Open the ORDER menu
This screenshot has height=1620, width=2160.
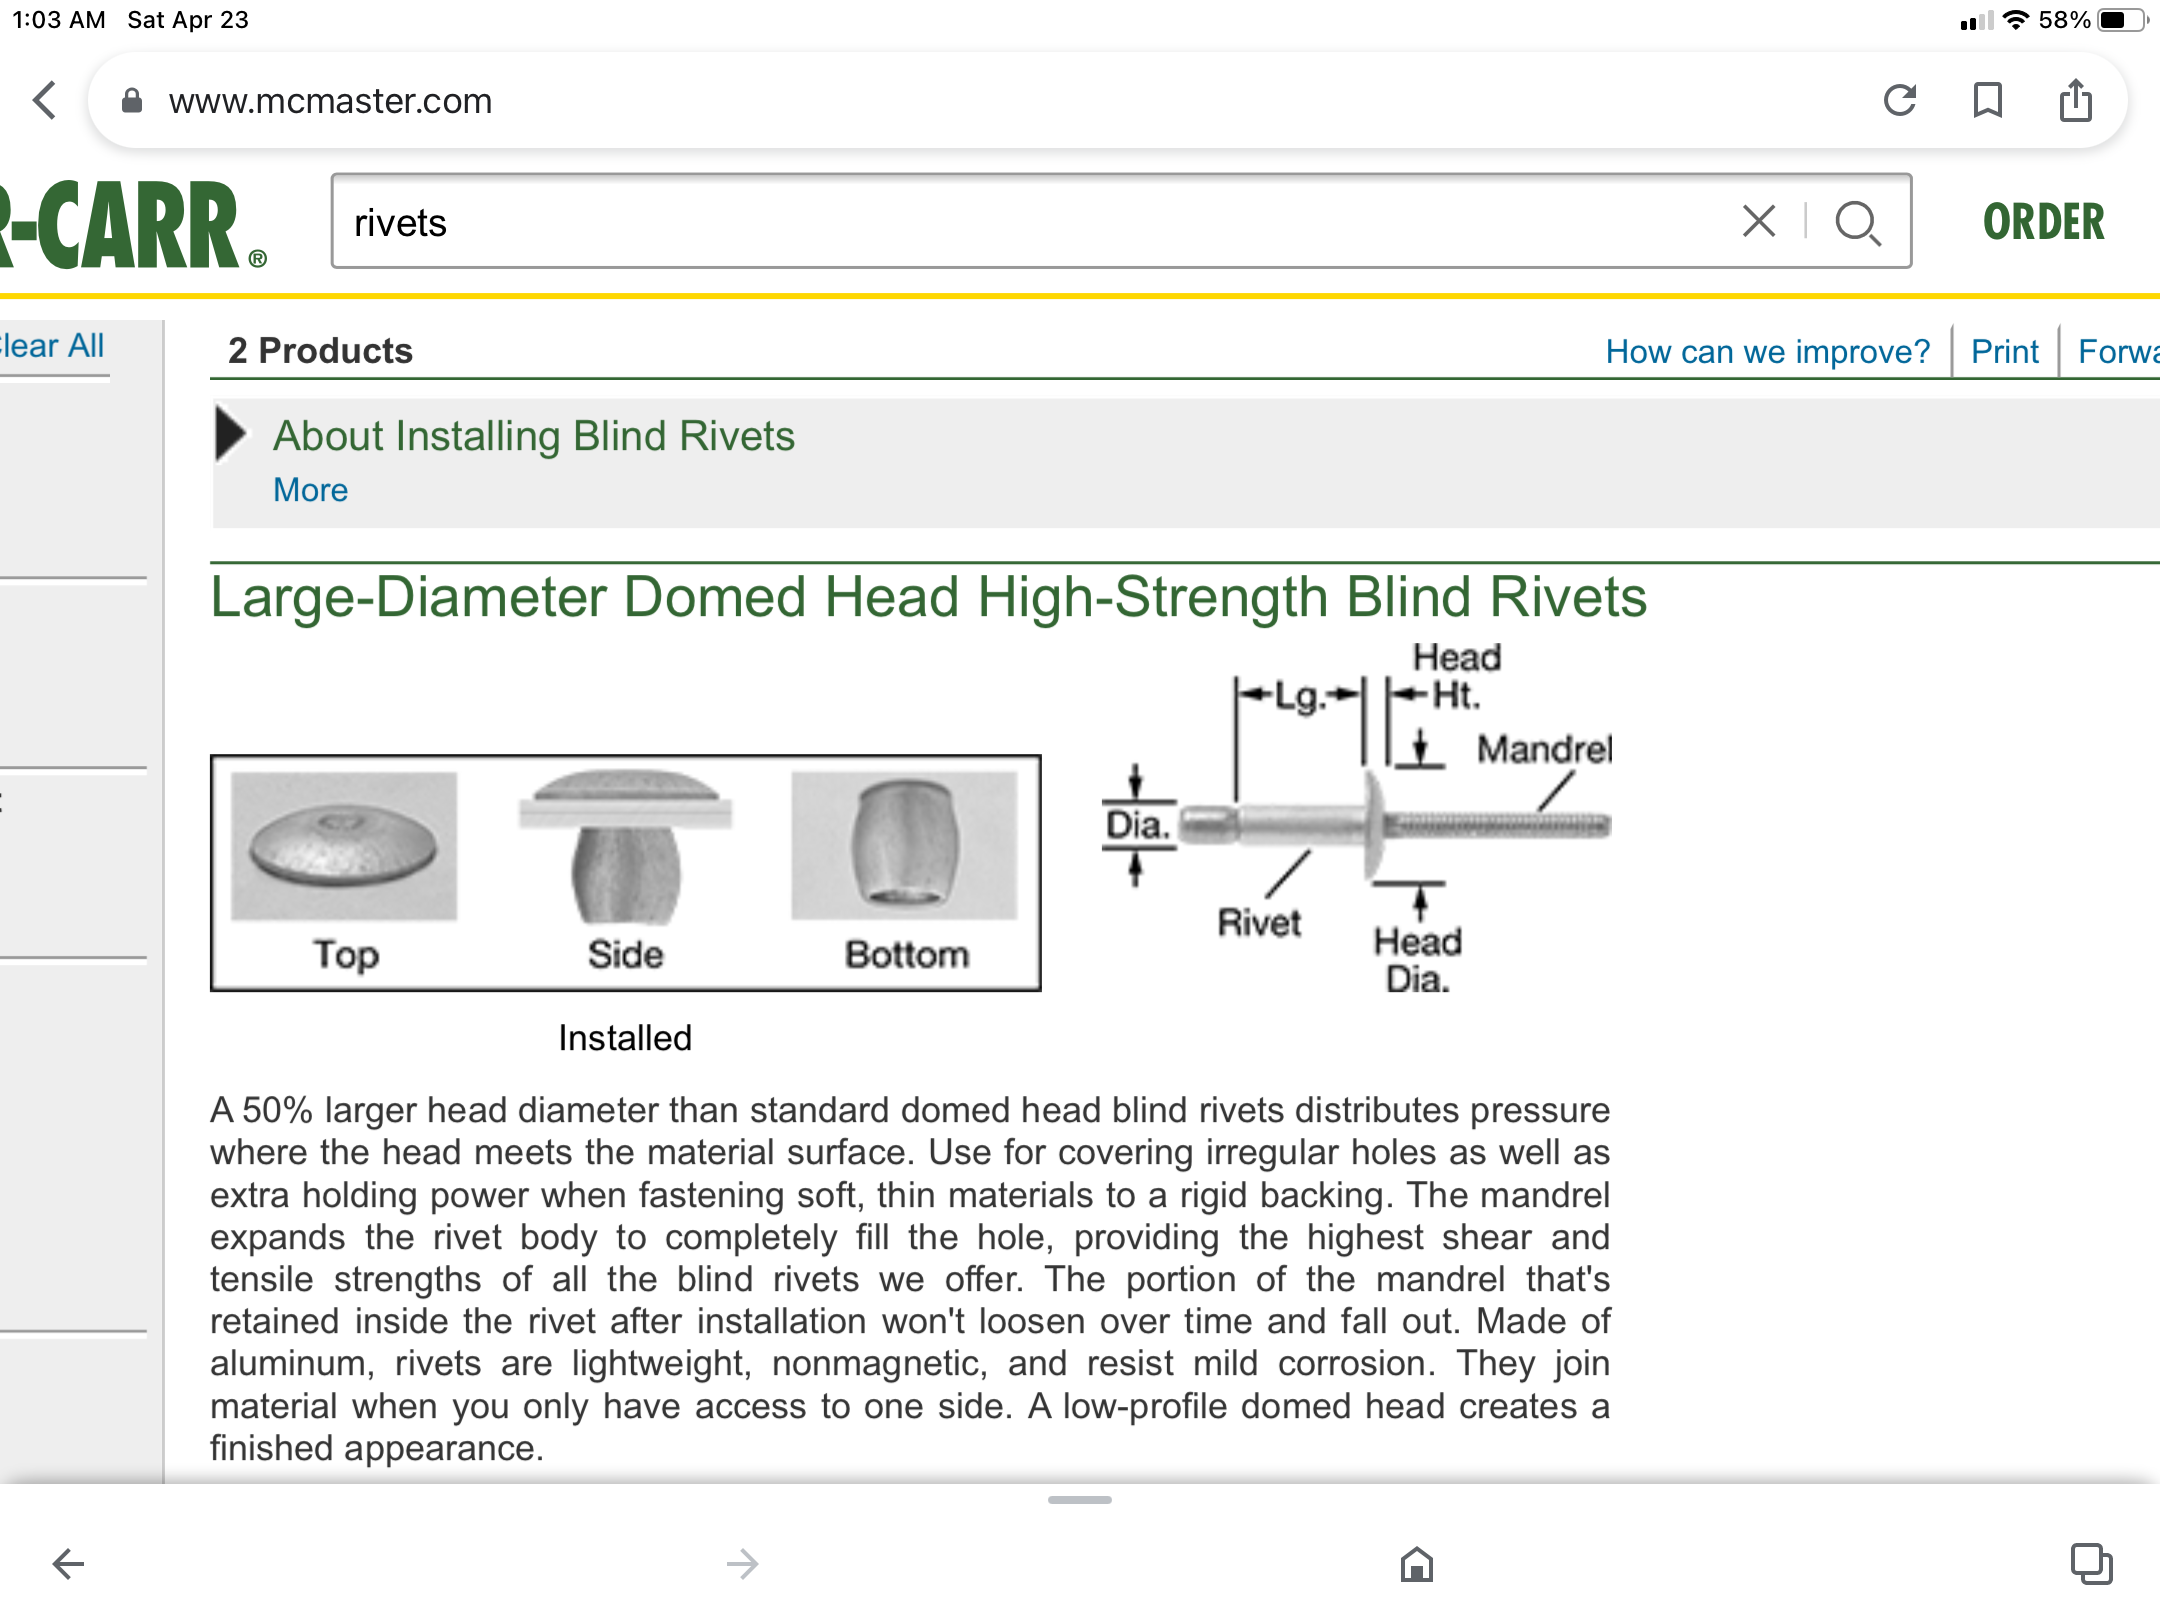[2043, 222]
